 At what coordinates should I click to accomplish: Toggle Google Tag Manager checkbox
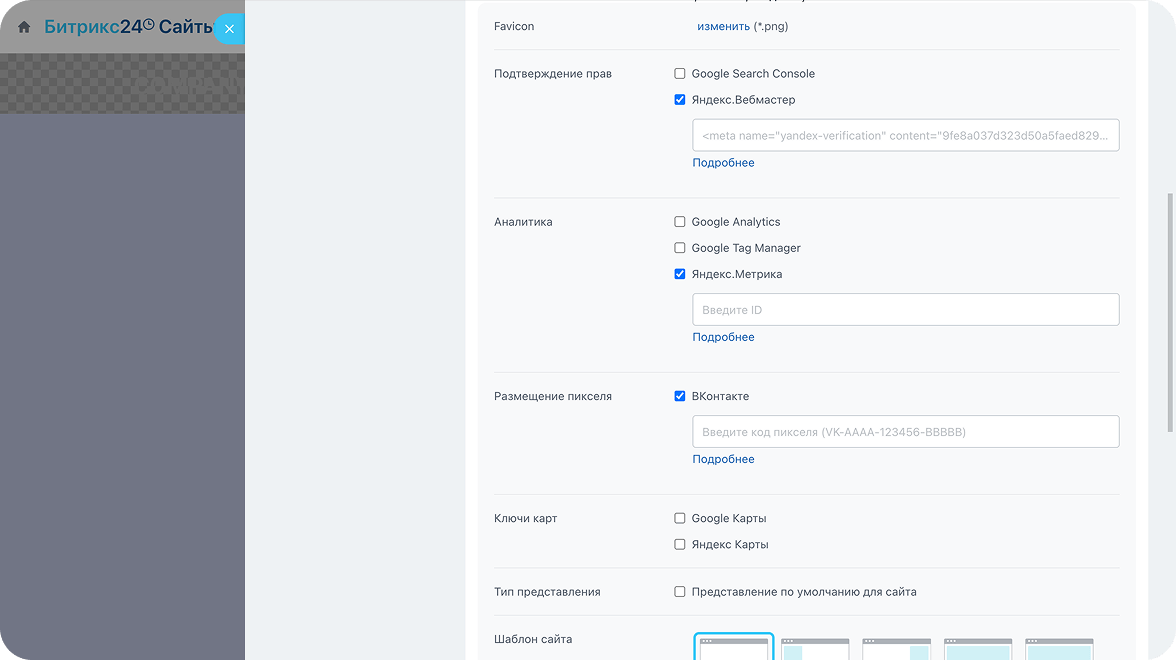tap(680, 248)
